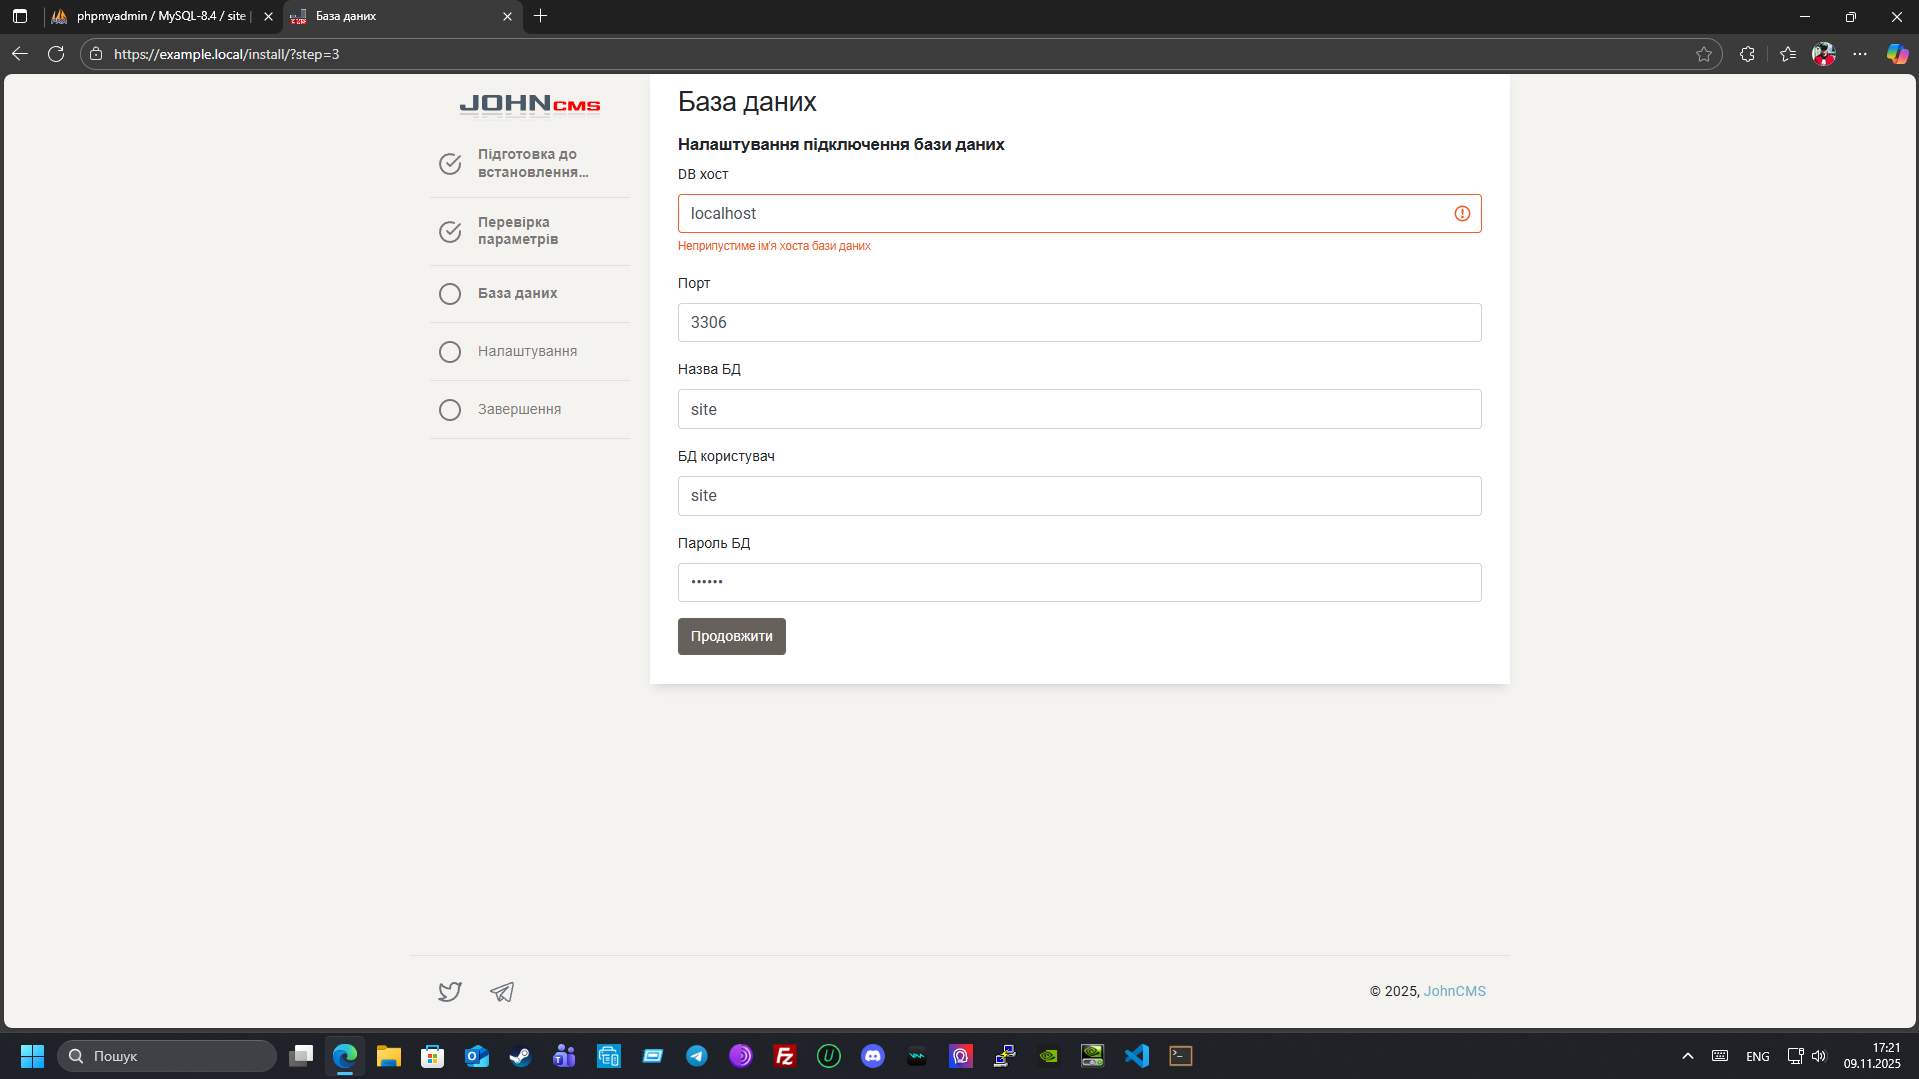This screenshot has height=1079, width=1919.
Task: Select the Налаштування step in sidebar
Action: point(527,351)
